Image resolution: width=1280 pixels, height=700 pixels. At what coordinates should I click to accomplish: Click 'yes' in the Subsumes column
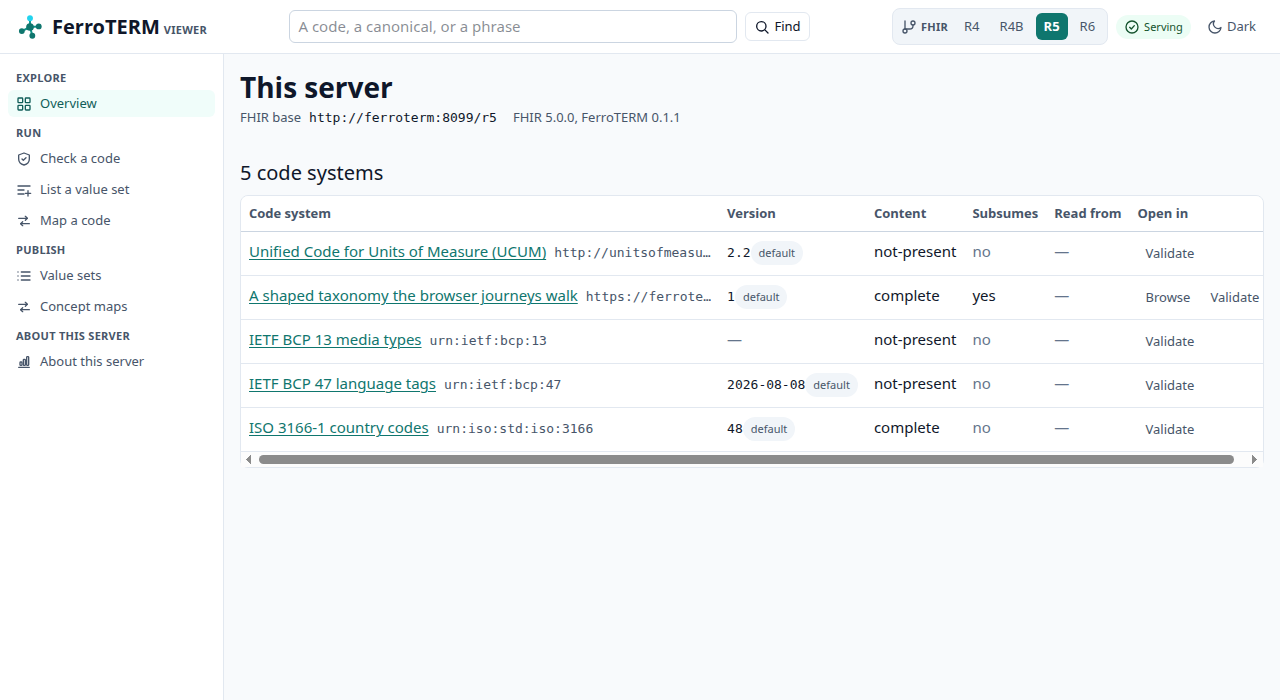pos(984,296)
